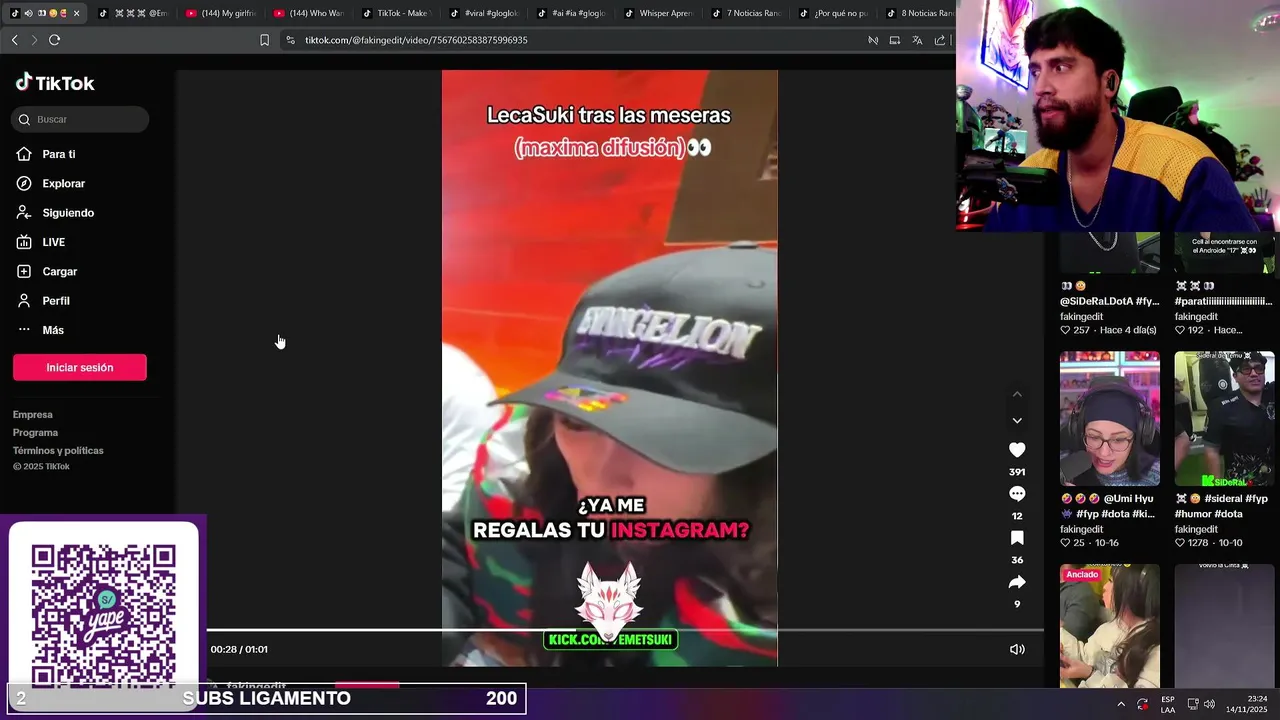Open comments via the speech bubble icon
The image size is (1280, 720).
point(1017,494)
